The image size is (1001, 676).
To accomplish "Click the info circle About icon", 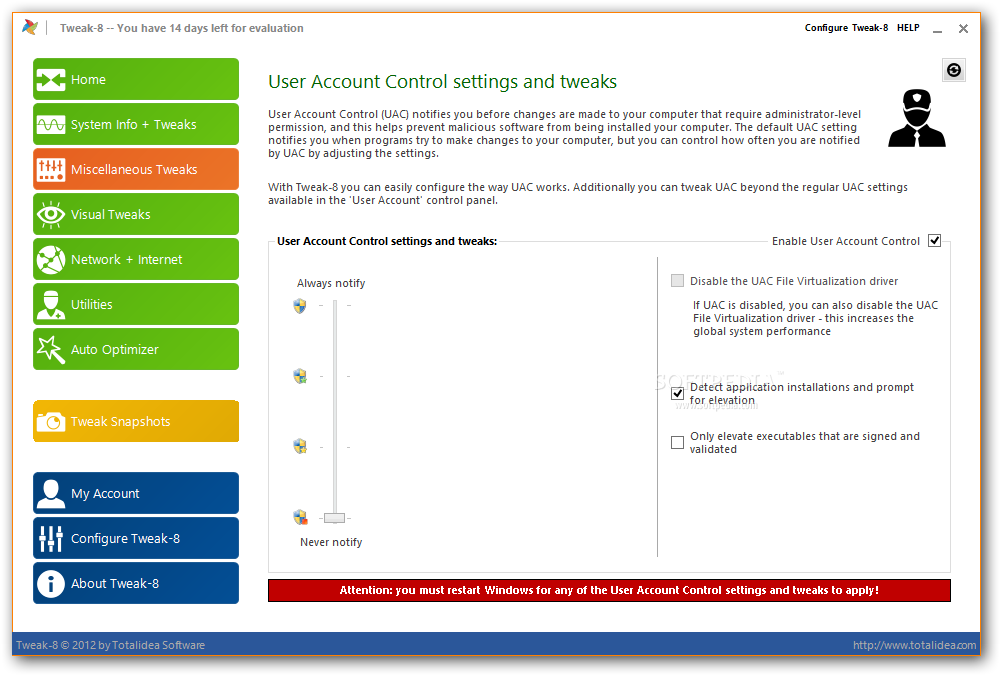I will [51, 583].
